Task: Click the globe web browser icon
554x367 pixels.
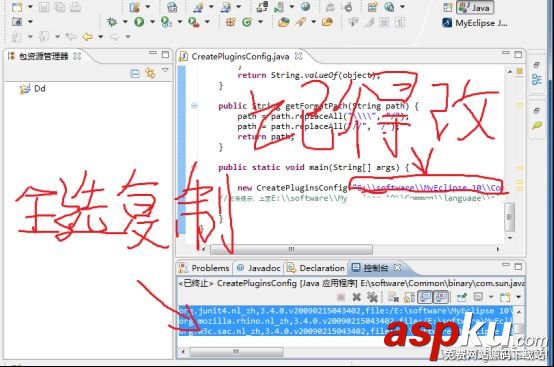Action: click(305, 7)
